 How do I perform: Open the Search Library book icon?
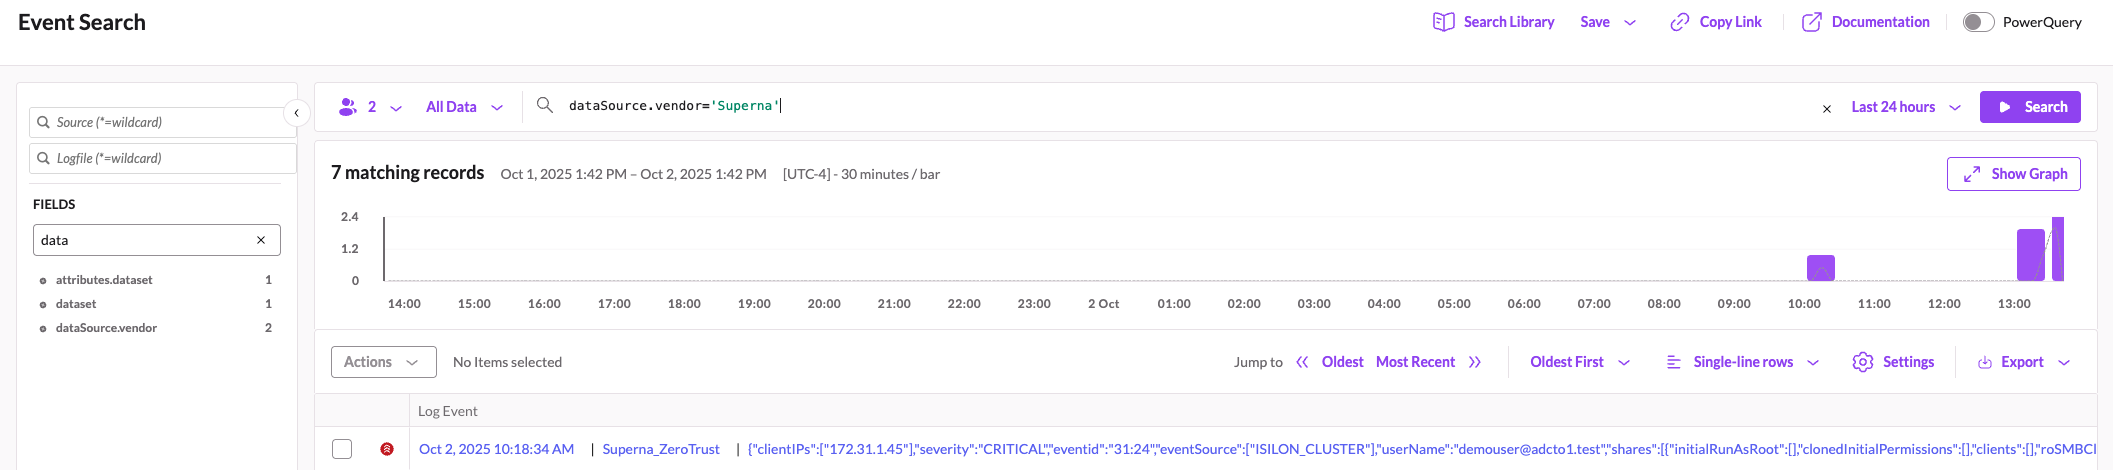(x=1443, y=22)
